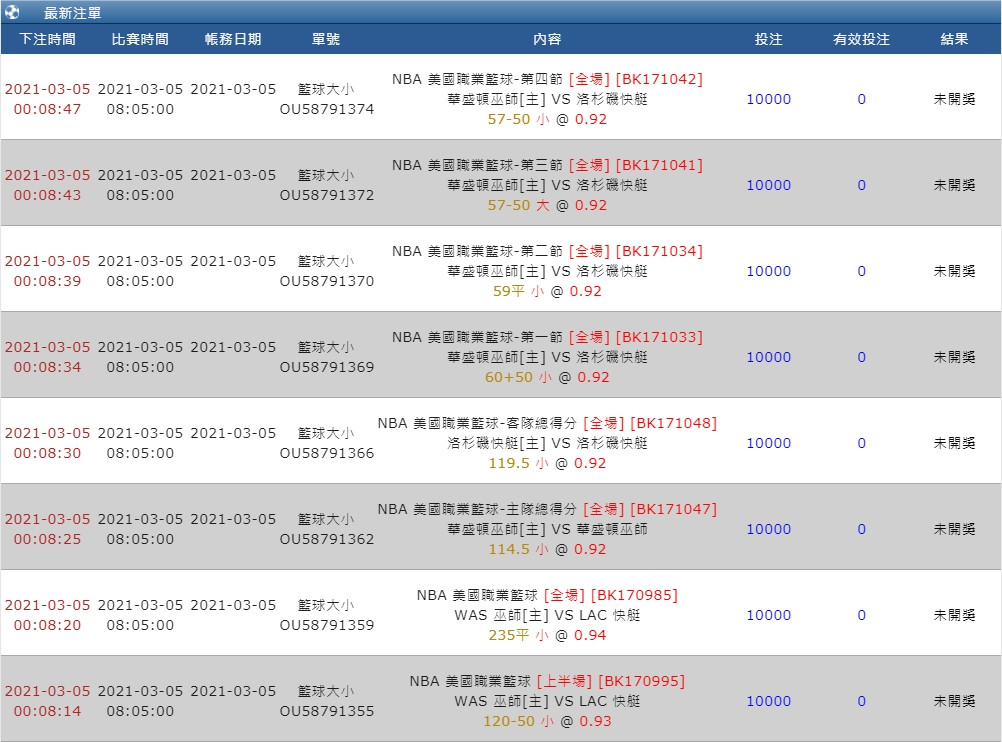This screenshot has width=1002, height=742.
Task: Click bet time 00:08:14
Action: (x=47, y=711)
